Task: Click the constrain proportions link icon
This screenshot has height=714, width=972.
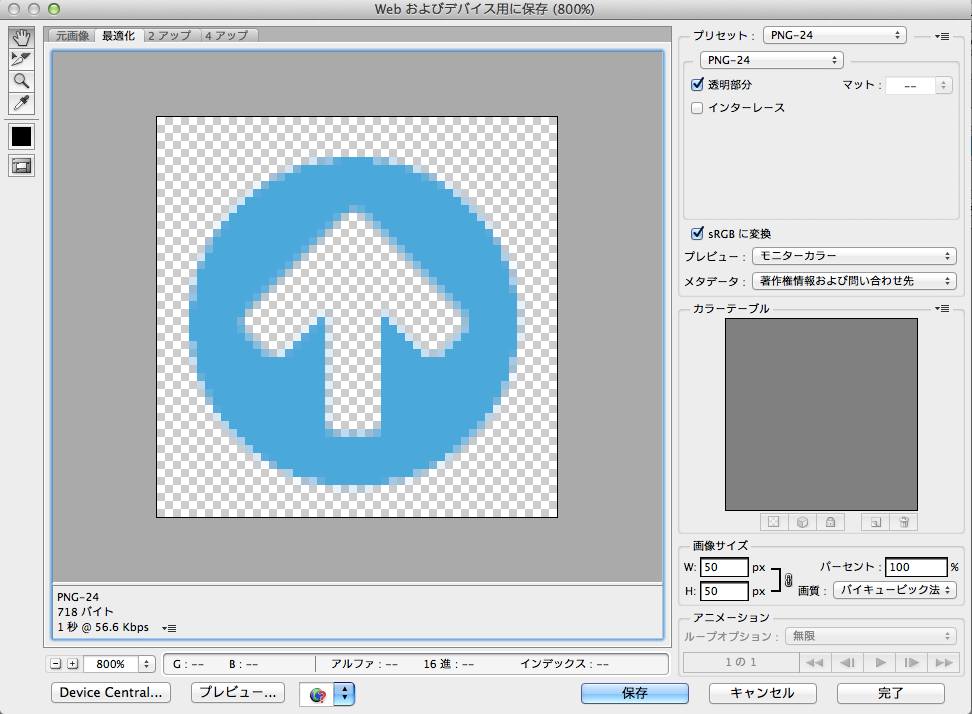Action: click(788, 579)
